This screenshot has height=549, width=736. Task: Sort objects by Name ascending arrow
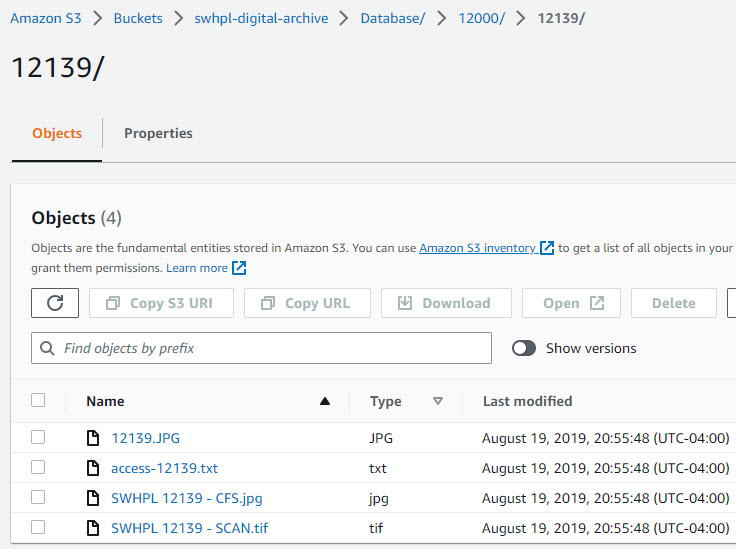(x=325, y=401)
